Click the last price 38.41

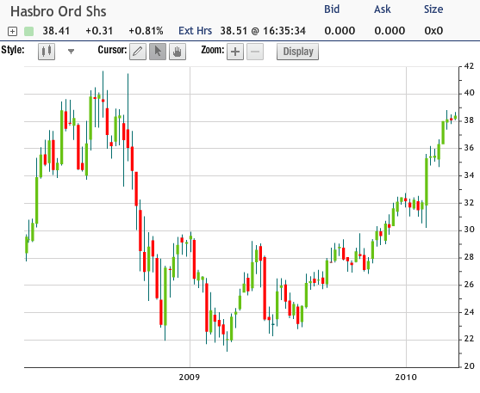(56, 31)
